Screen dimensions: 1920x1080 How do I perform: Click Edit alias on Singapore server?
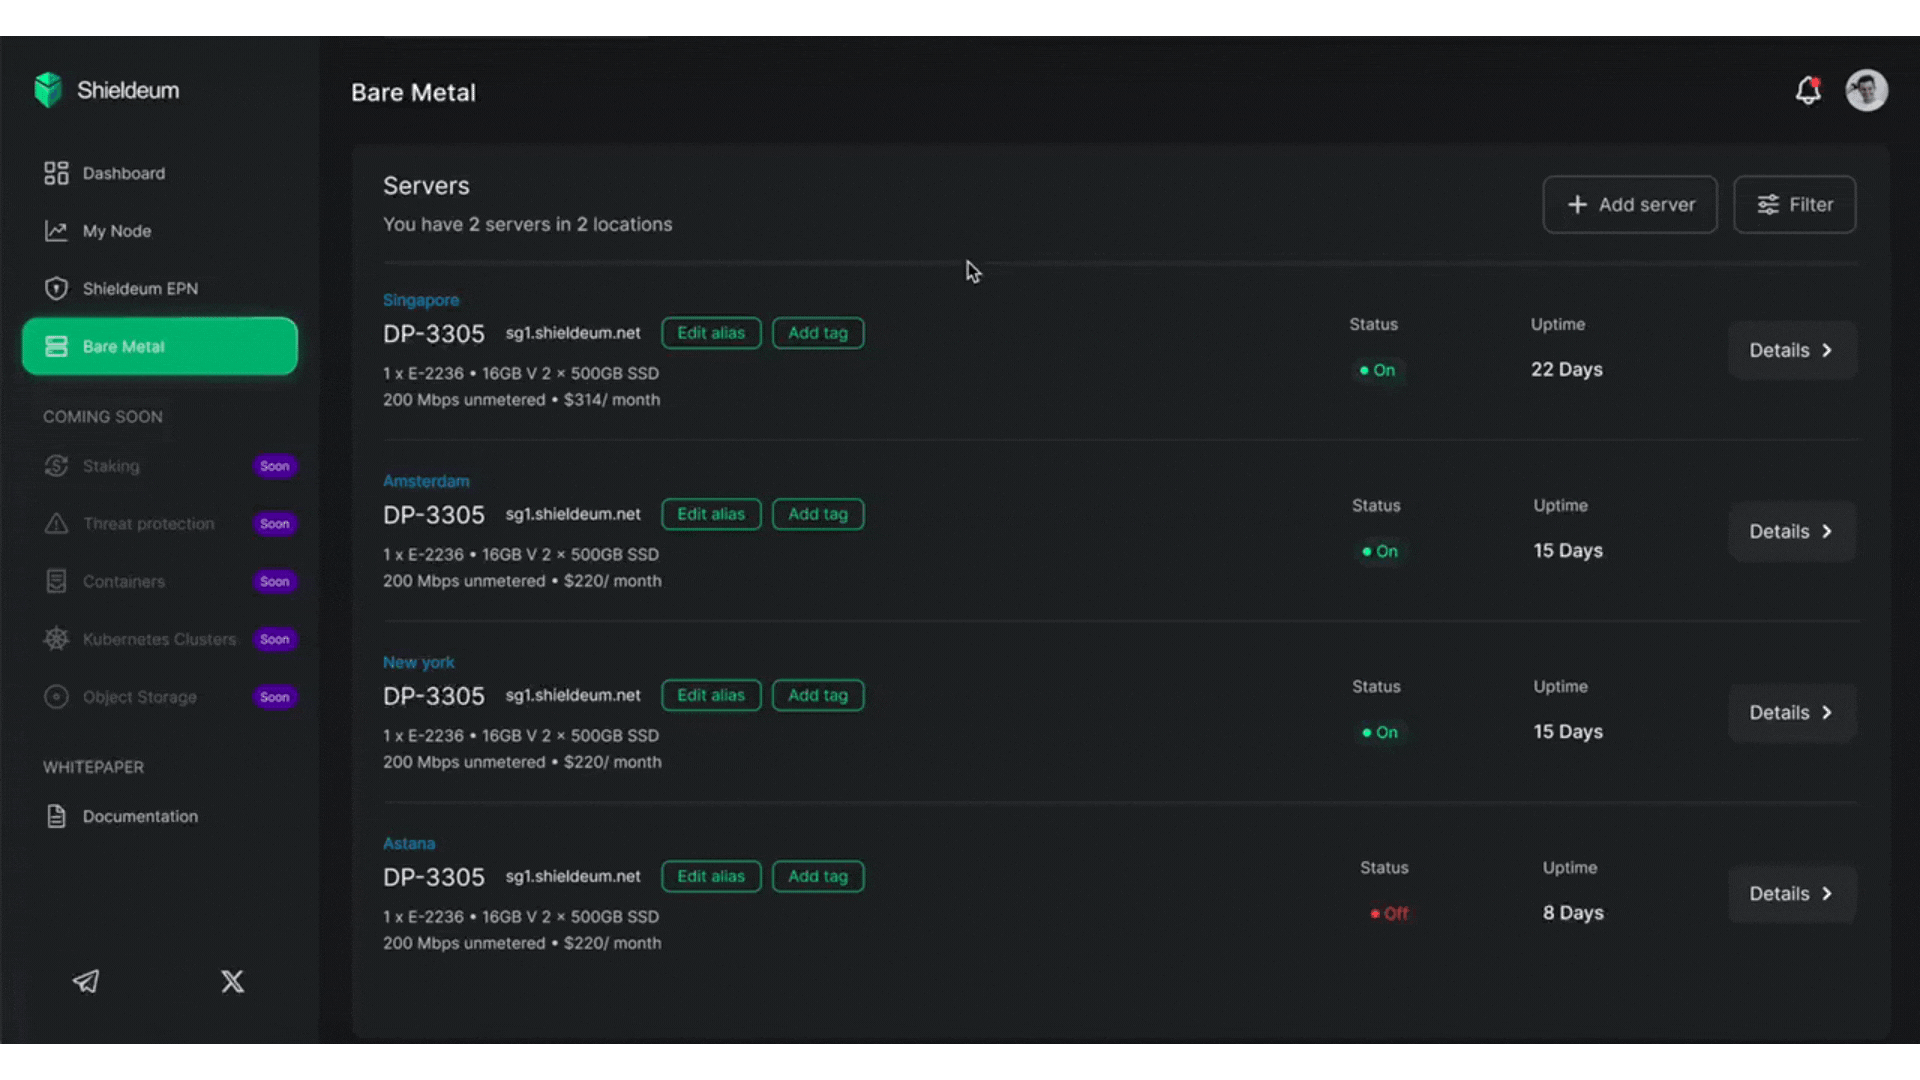point(710,333)
